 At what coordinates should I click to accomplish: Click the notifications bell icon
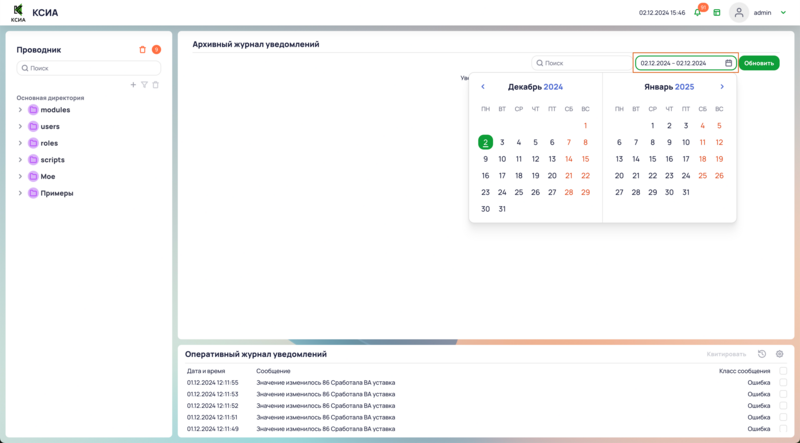point(698,13)
